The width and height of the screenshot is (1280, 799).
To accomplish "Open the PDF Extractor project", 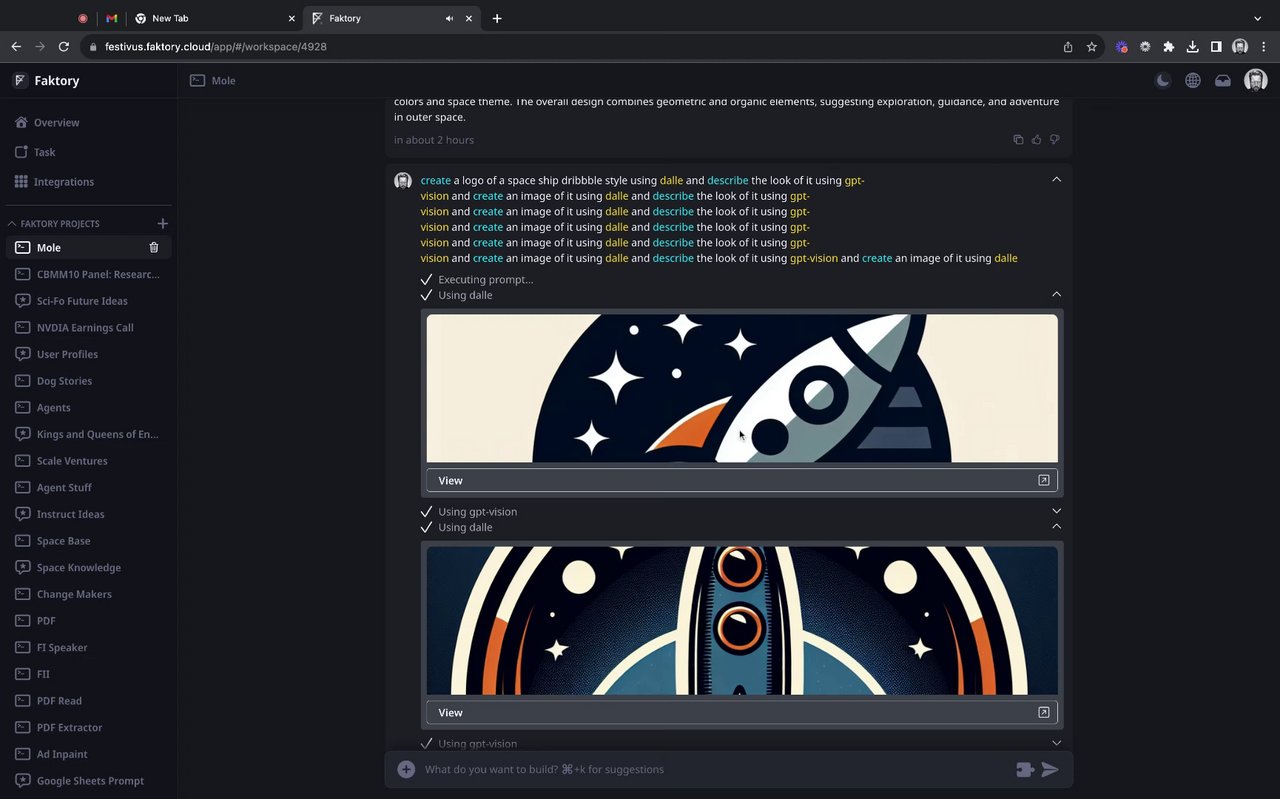I will 88,728.
